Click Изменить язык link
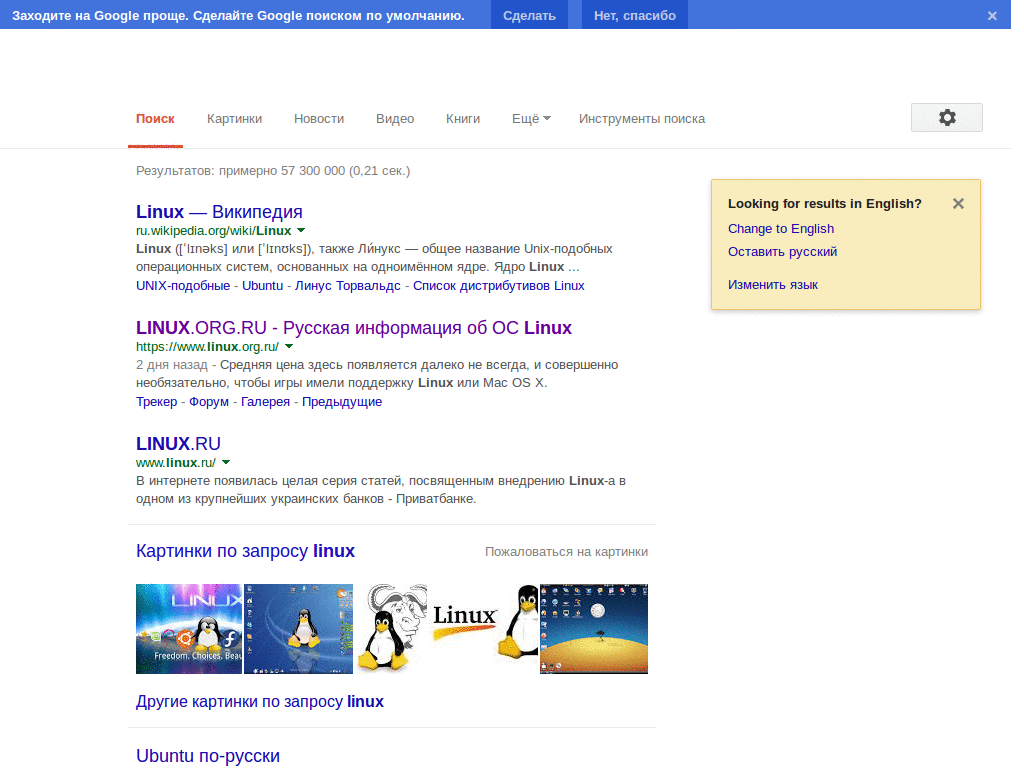Viewport: 1024px width, 768px height. click(x=773, y=285)
